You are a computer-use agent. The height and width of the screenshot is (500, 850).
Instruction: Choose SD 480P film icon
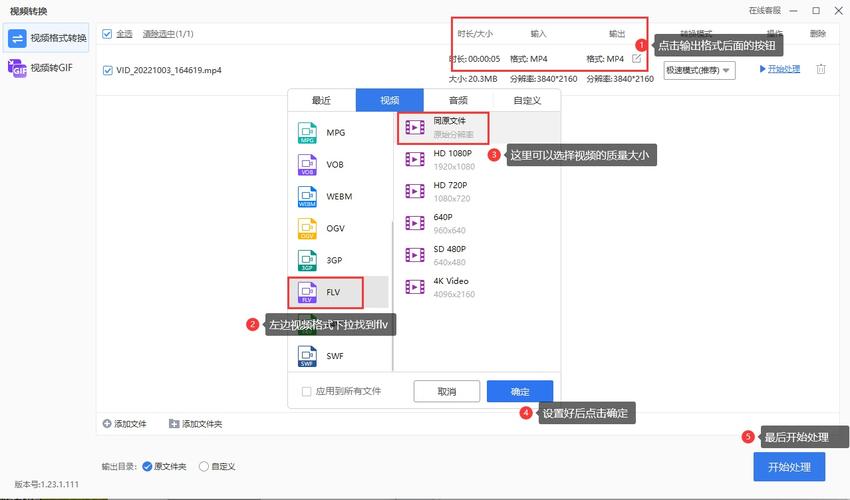coord(415,255)
